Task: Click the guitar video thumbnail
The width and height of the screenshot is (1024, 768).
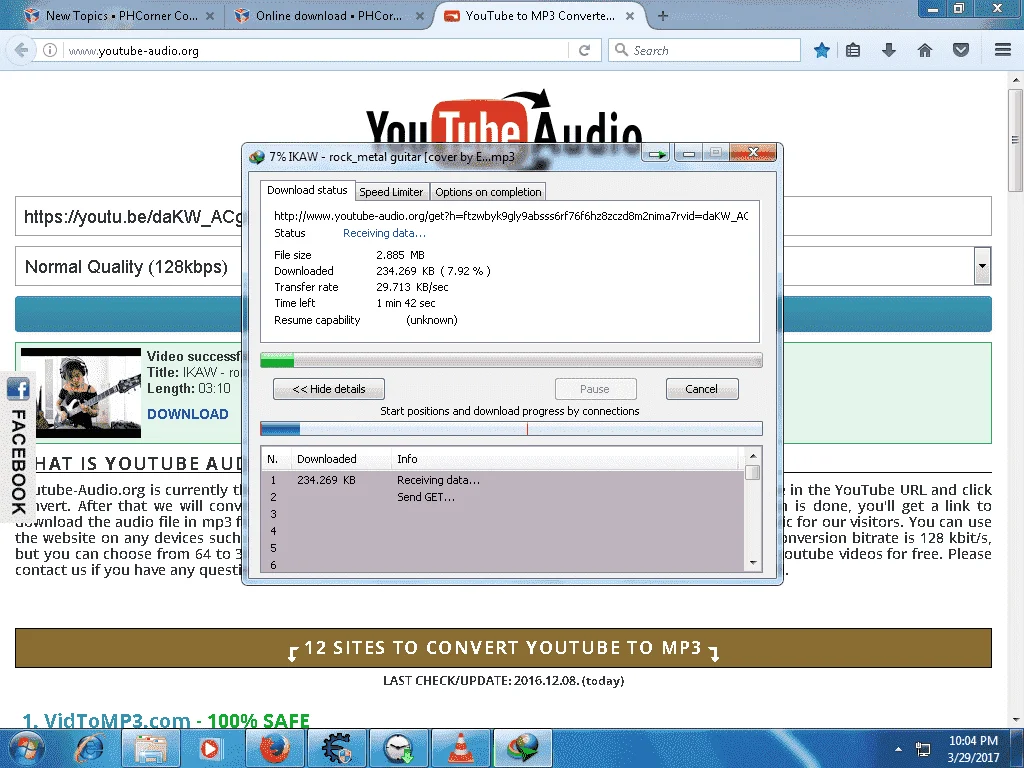Action: point(81,392)
